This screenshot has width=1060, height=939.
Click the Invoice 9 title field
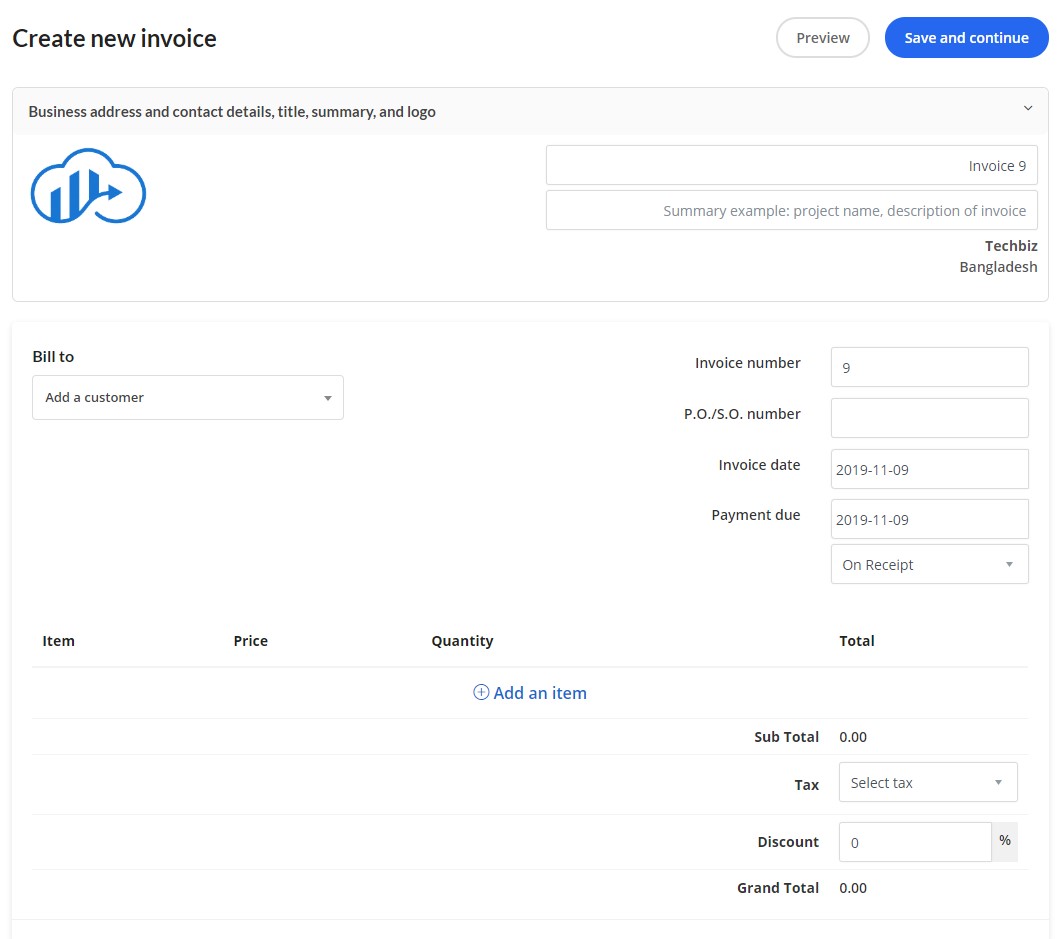[791, 164]
